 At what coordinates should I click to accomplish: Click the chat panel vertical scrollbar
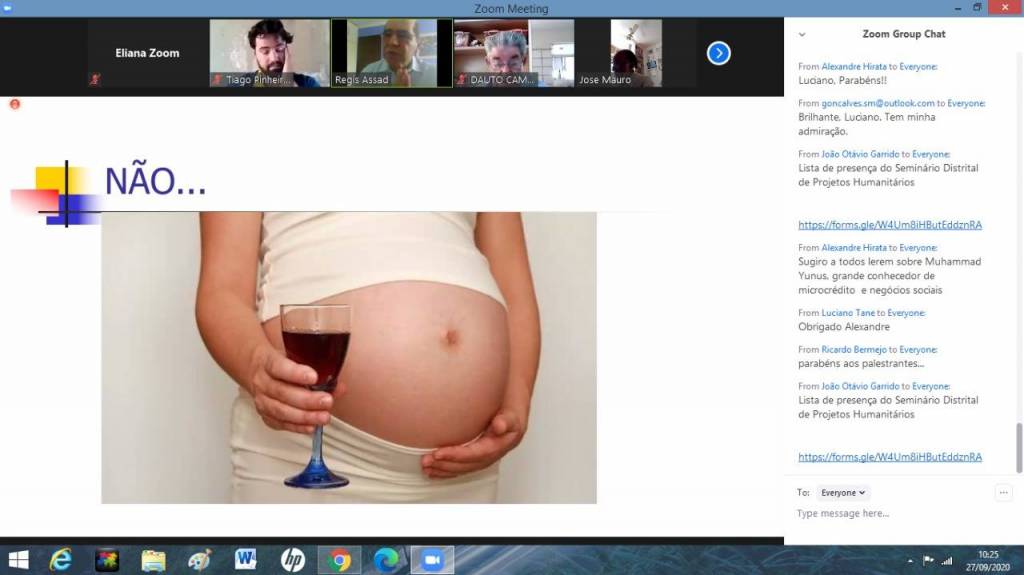point(1019,445)
